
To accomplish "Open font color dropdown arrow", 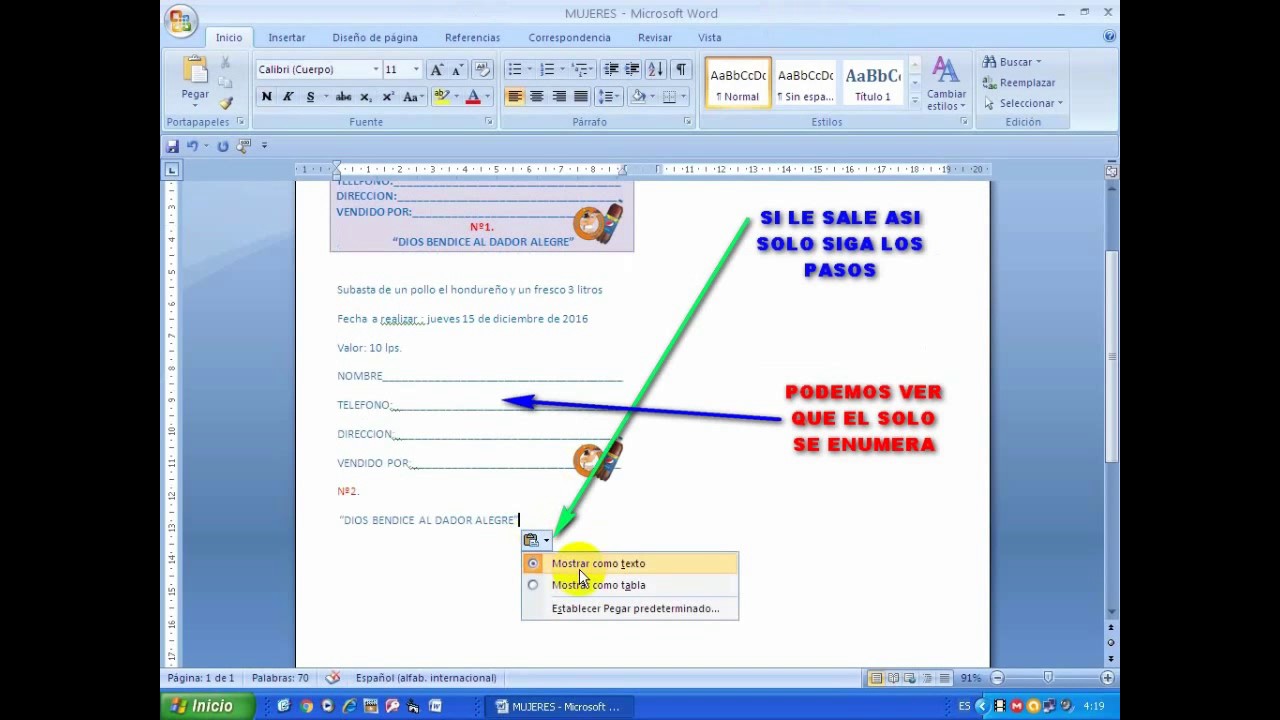I will tap(487, 97).
